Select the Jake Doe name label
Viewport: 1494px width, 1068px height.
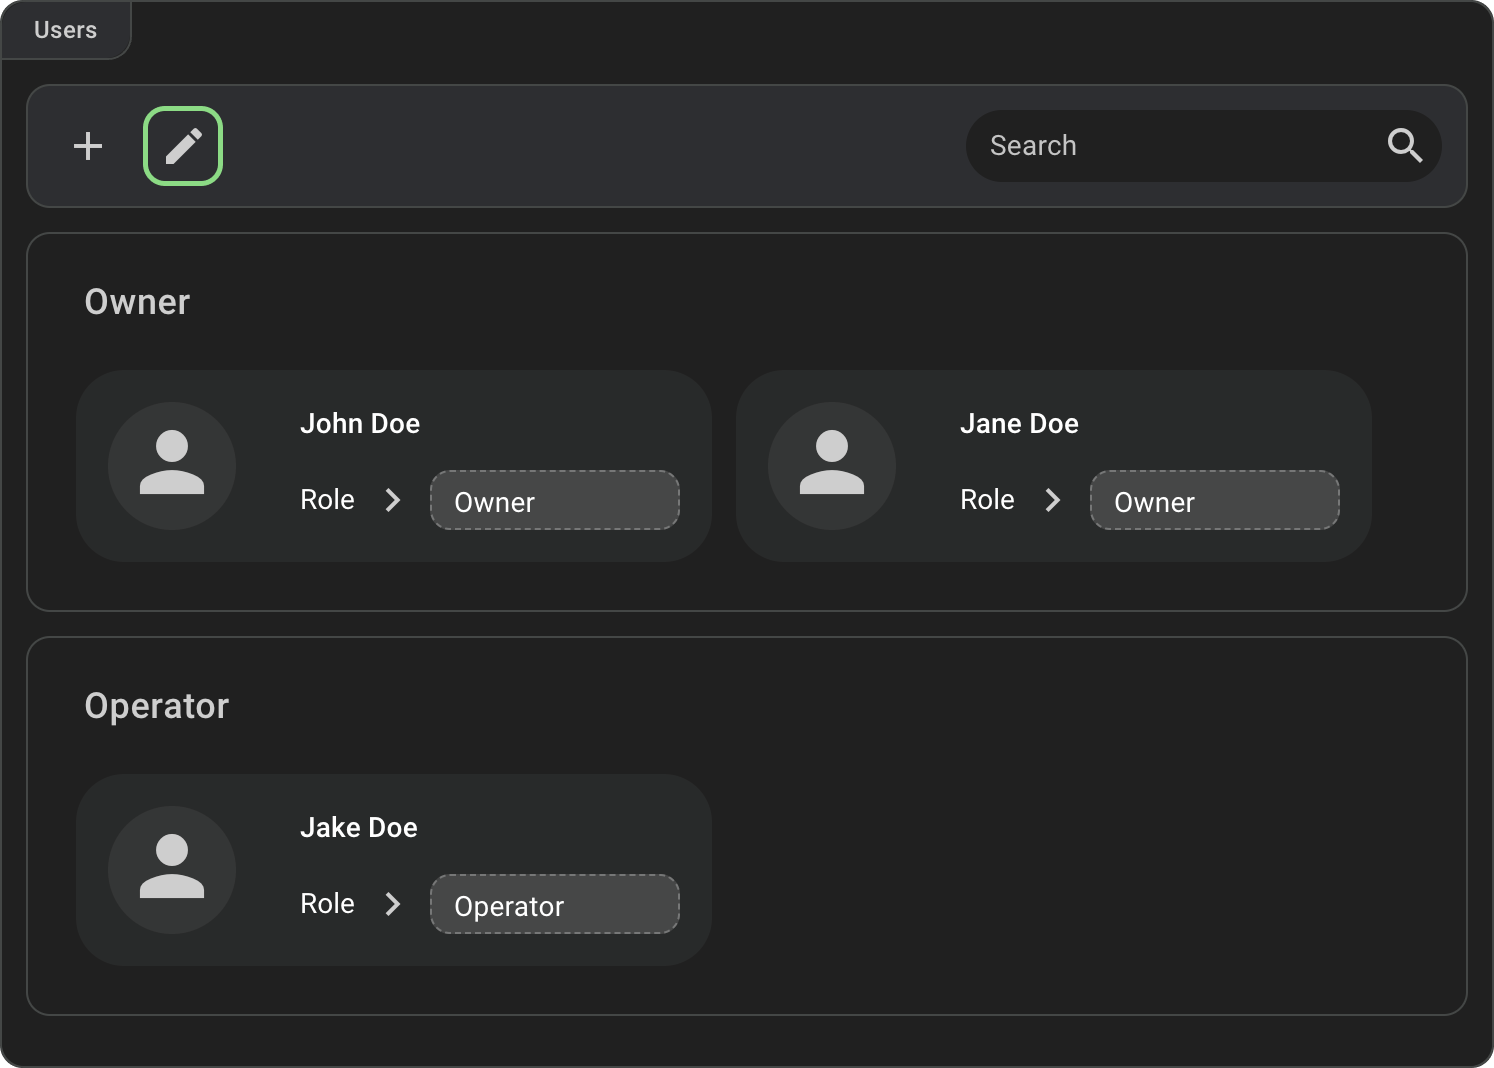point(359,828)
